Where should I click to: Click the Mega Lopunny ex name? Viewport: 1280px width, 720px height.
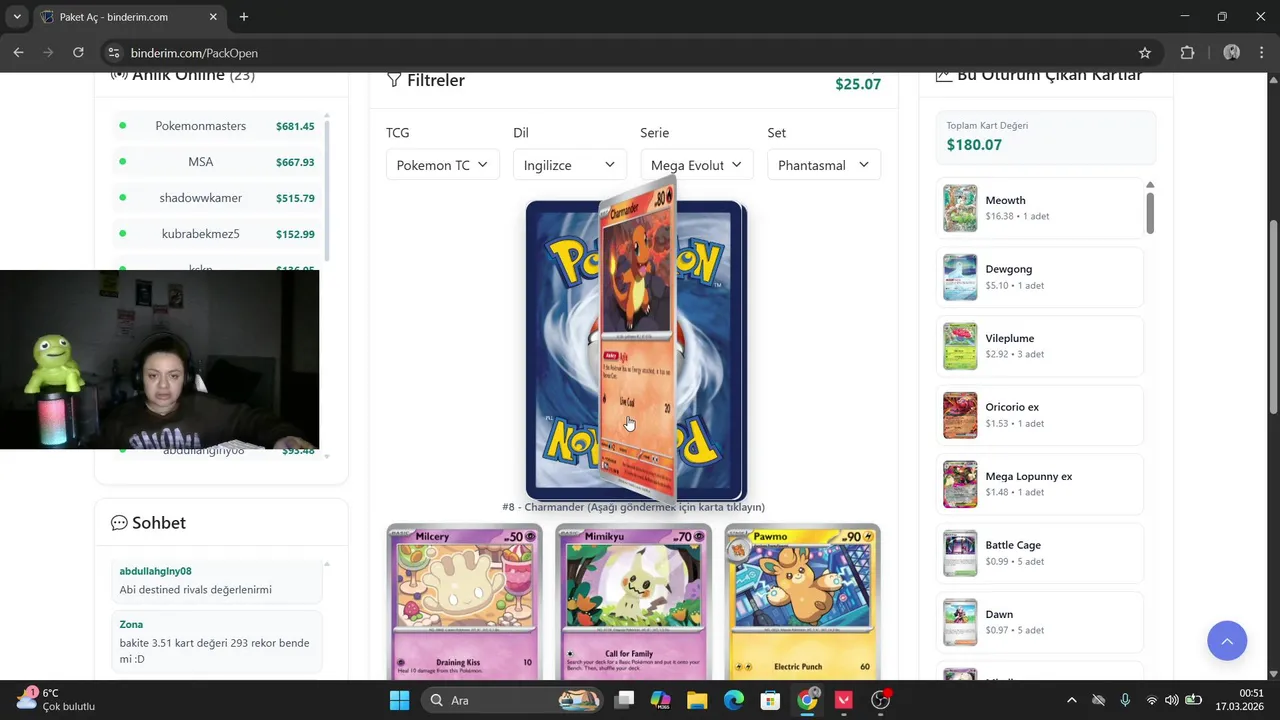pos(1028,476)
